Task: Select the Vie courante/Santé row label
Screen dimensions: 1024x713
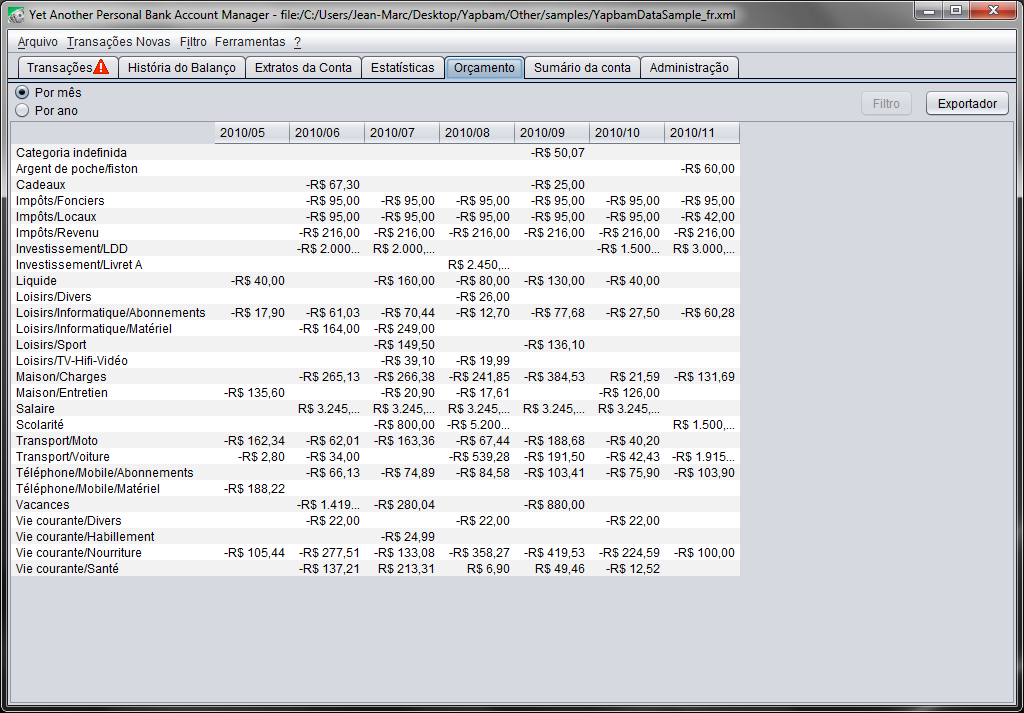Action: (67, 569)
